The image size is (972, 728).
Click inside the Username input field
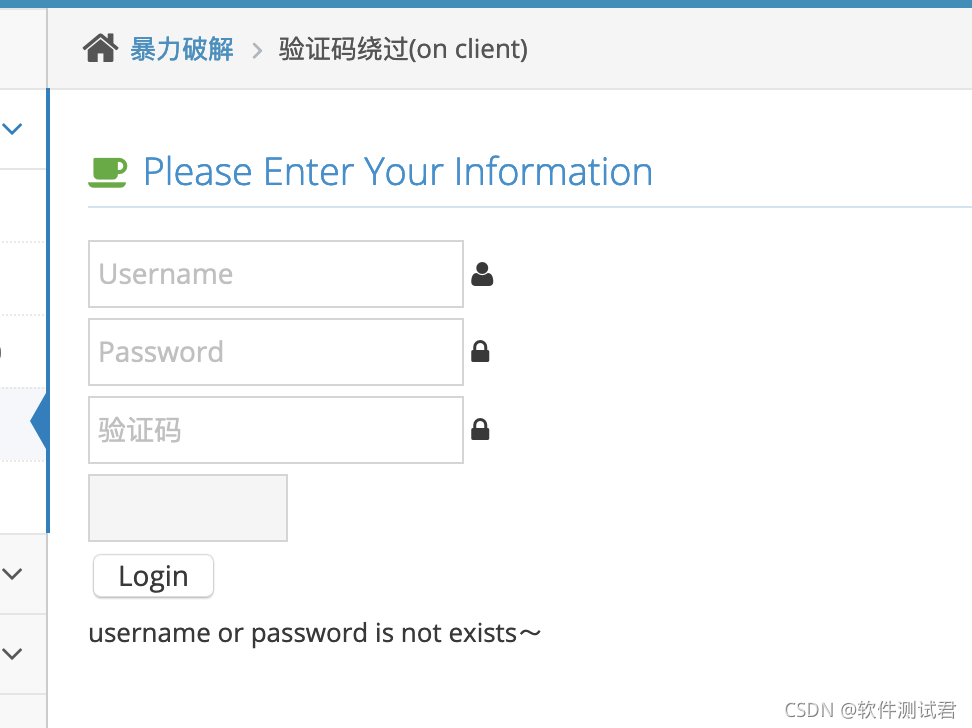(x=275, y=273)
